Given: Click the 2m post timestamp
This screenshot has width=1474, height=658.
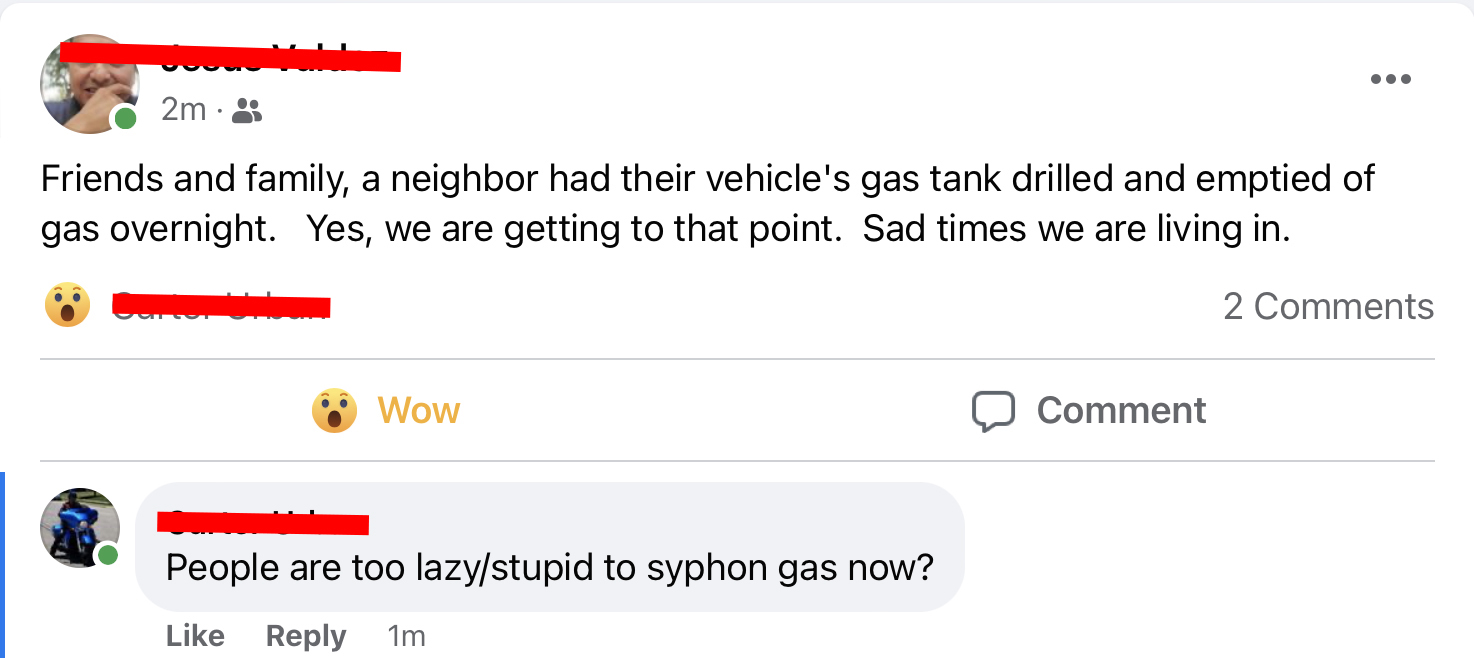Looking at the screenshot, I should click(x=183, y=110).
